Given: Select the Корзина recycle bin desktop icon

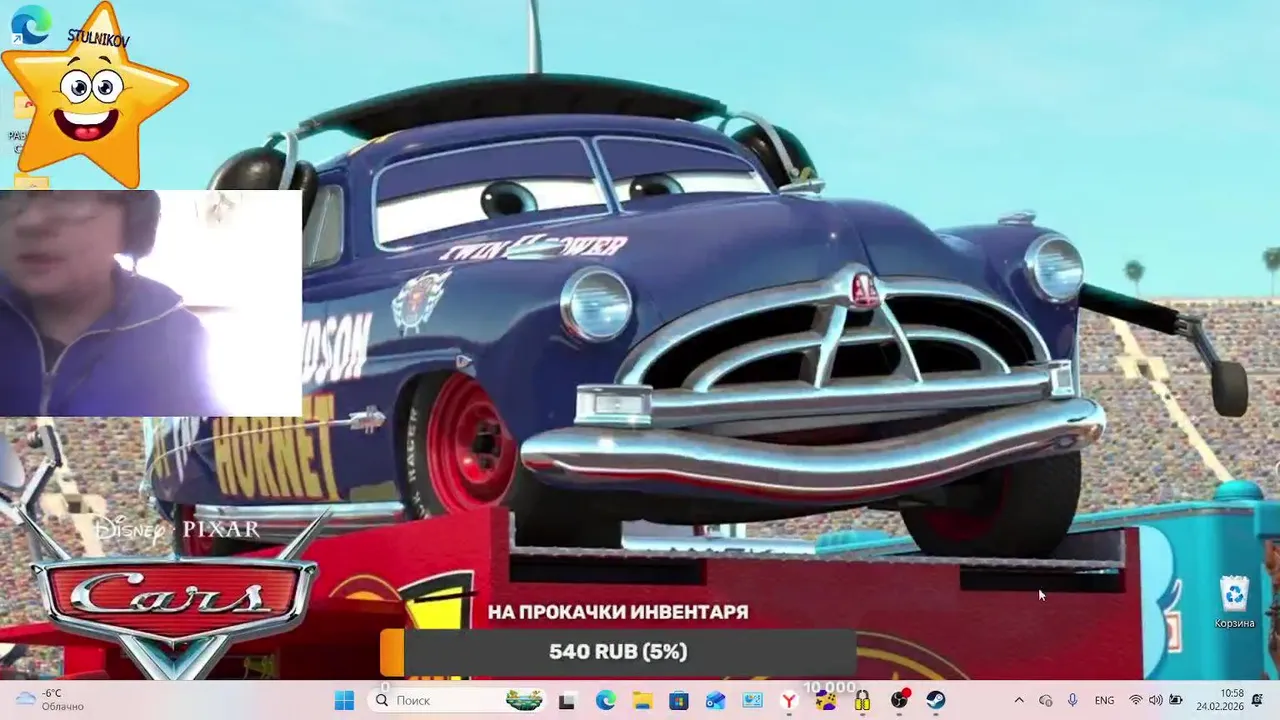Looking at the screenshot, I should click(1235, 601).
